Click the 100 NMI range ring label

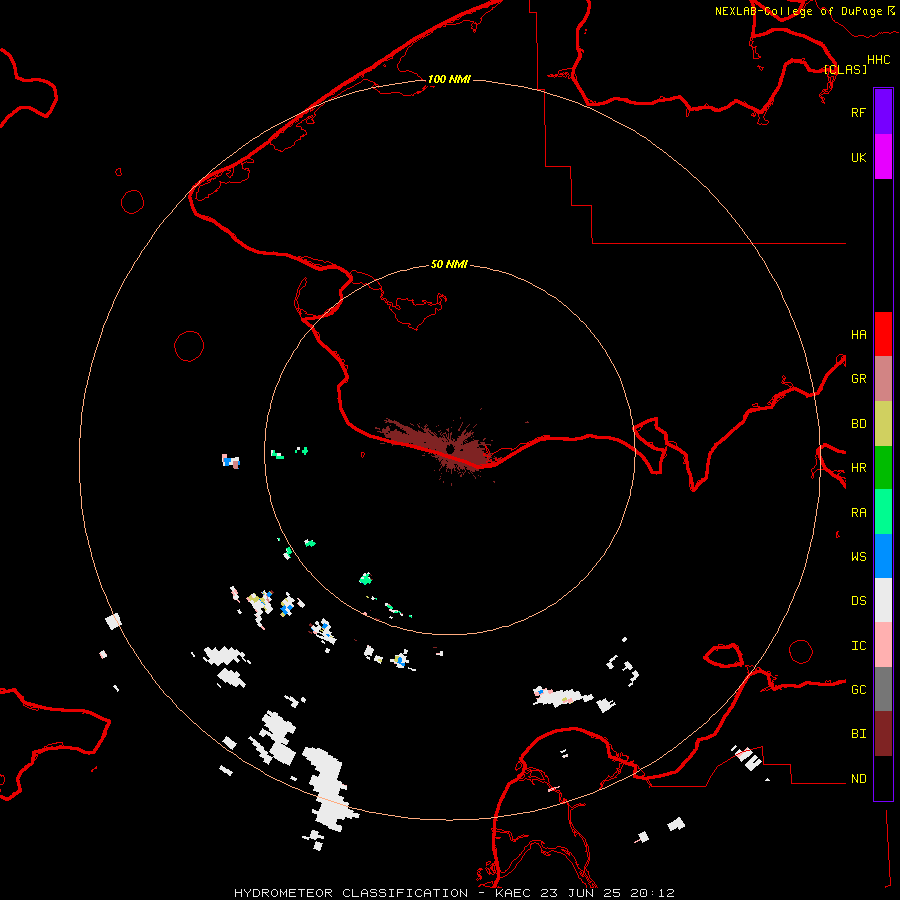click(x=449, y=79)
